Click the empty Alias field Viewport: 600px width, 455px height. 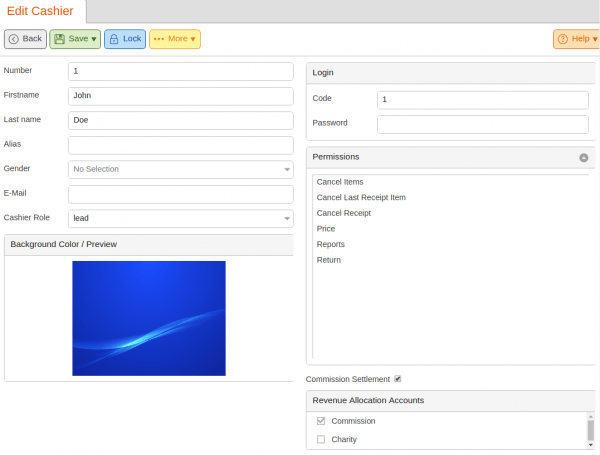[181, 145]
